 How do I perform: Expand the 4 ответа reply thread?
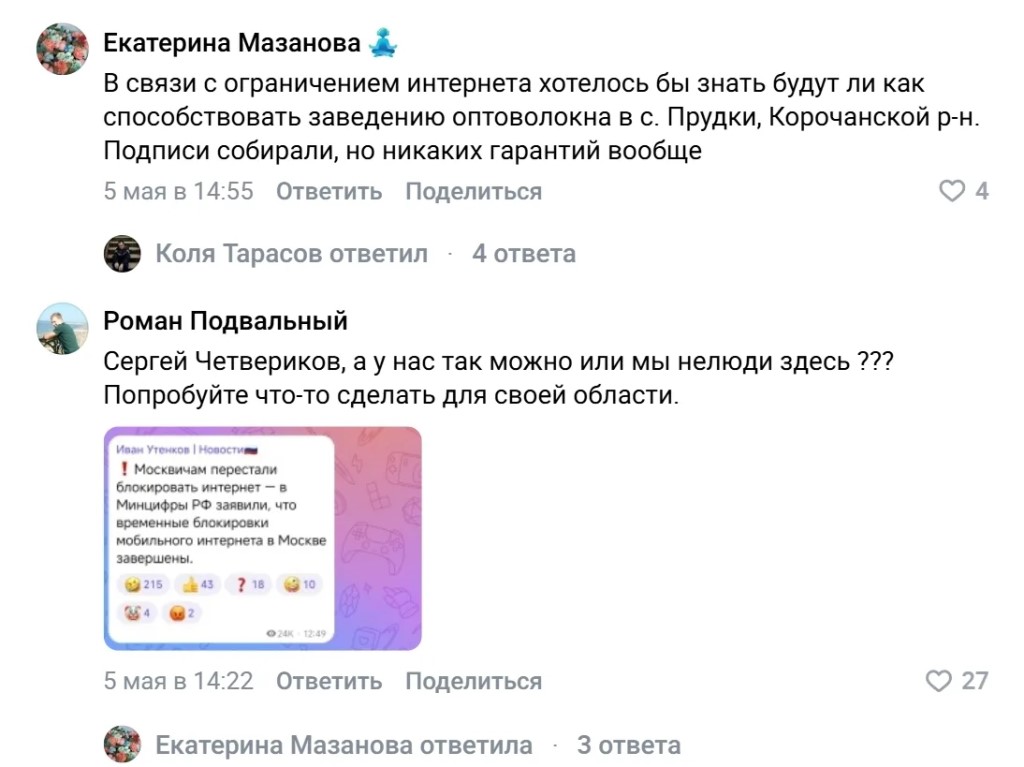pos(524,253)
